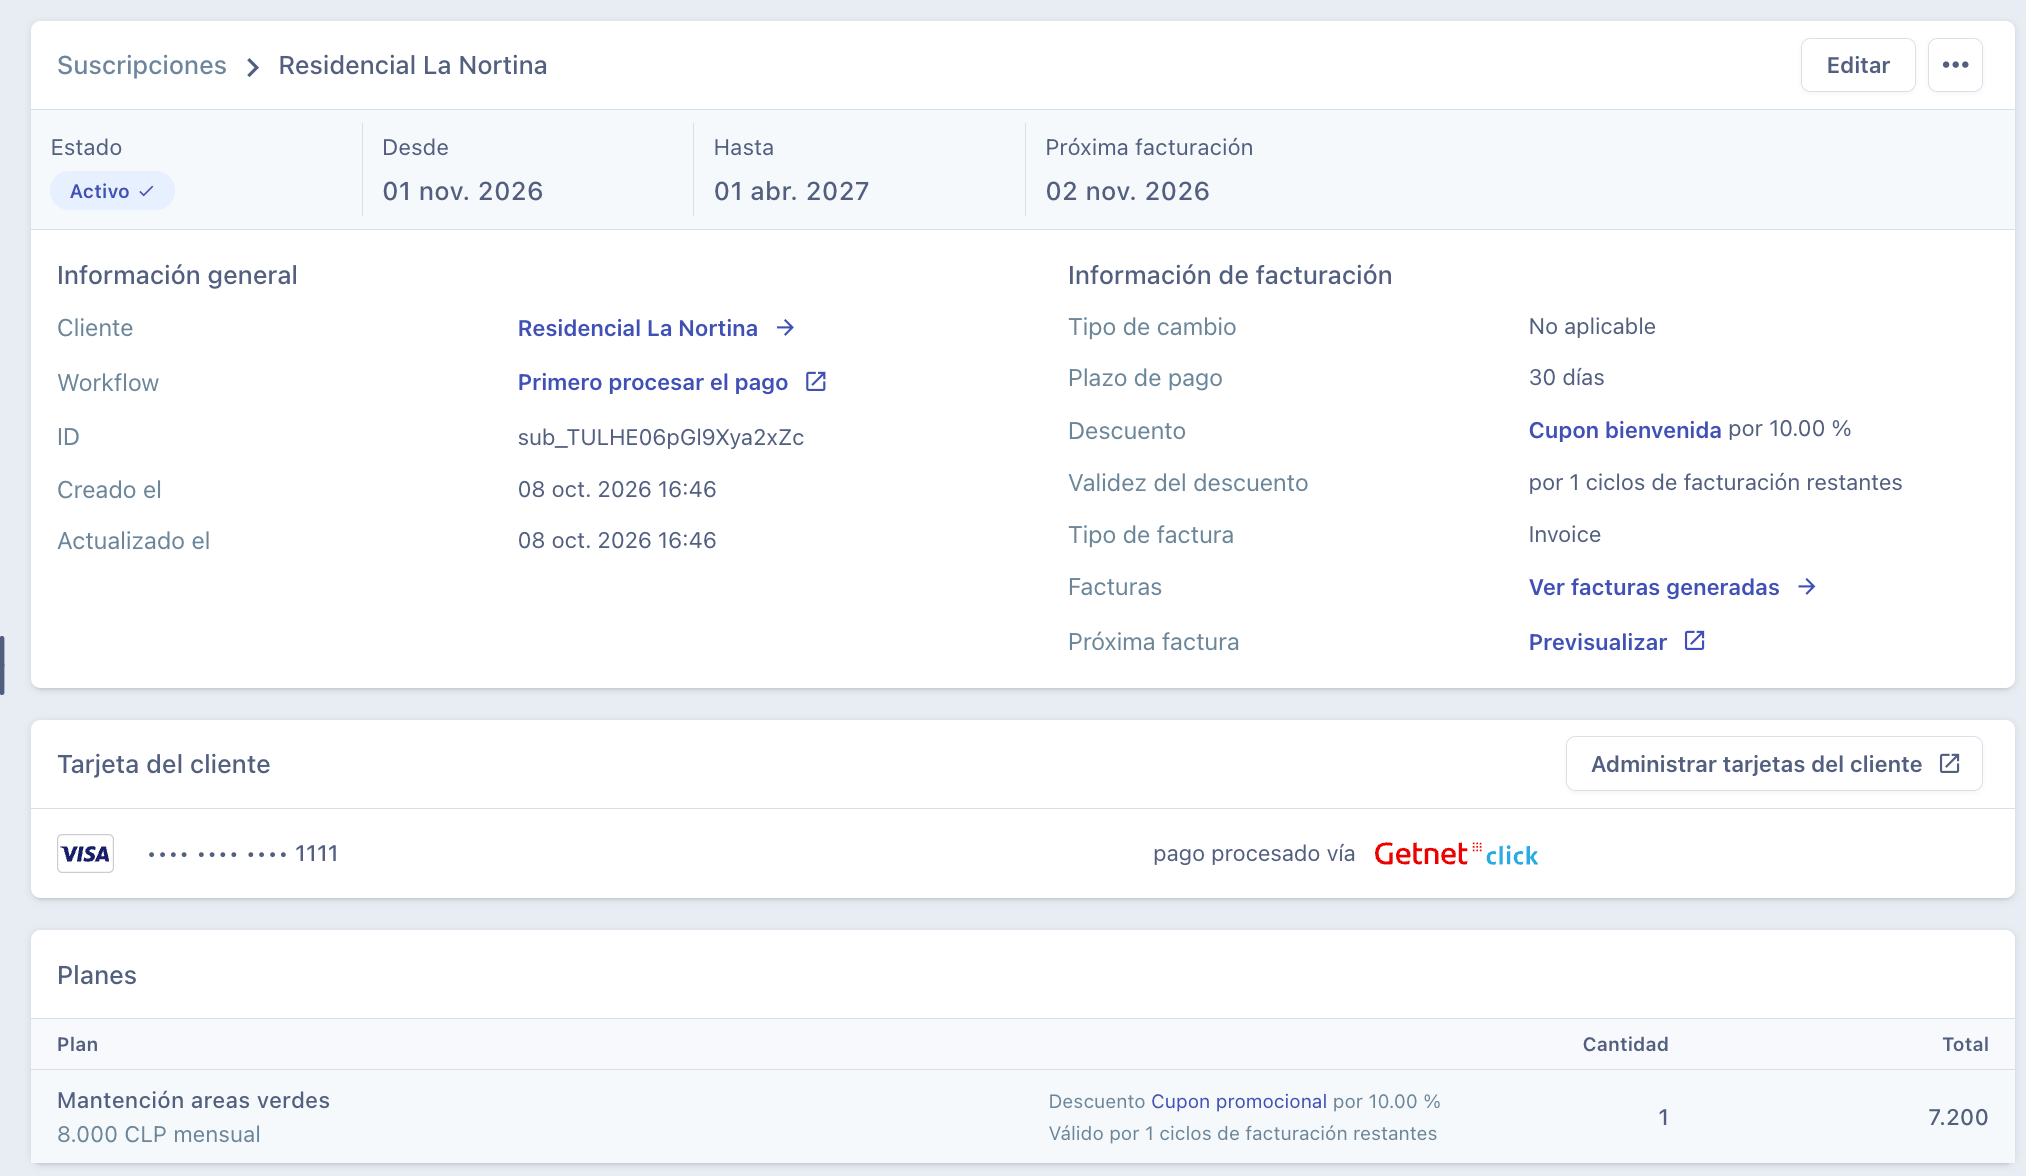Go back to Suscripciones breadcrumb

coord(142,65)
